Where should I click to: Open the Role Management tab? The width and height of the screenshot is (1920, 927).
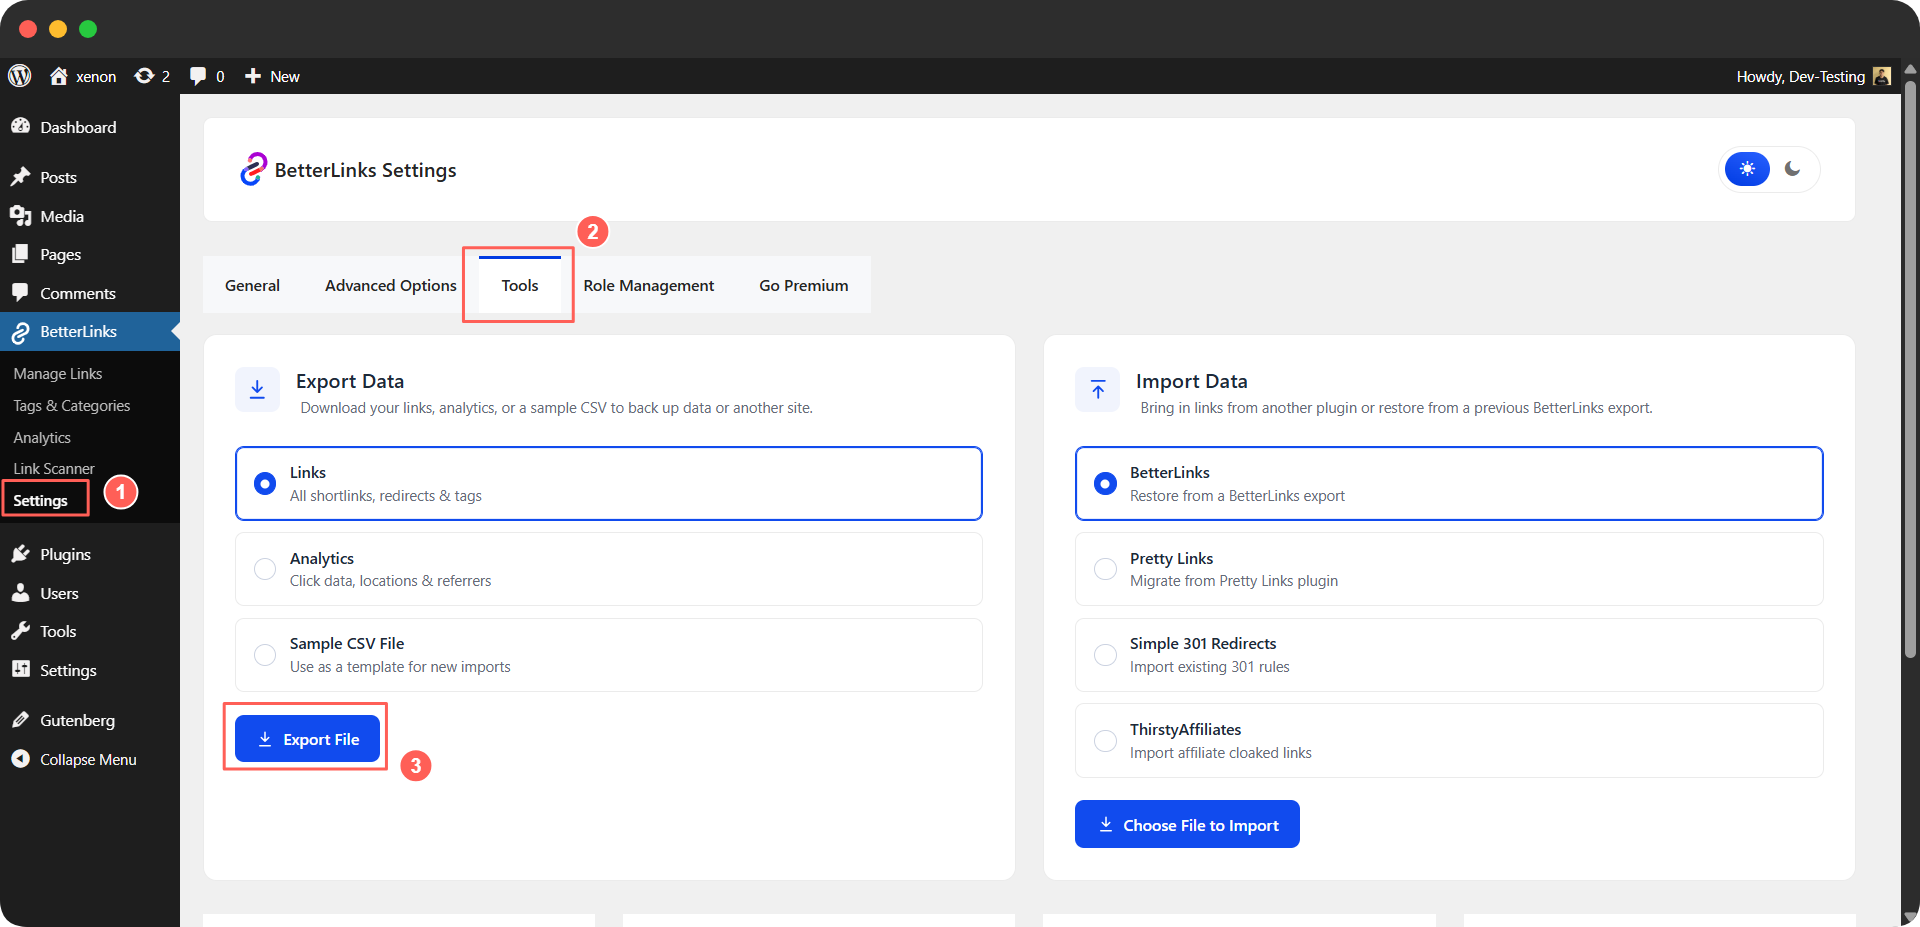click(x=649, y=285)
